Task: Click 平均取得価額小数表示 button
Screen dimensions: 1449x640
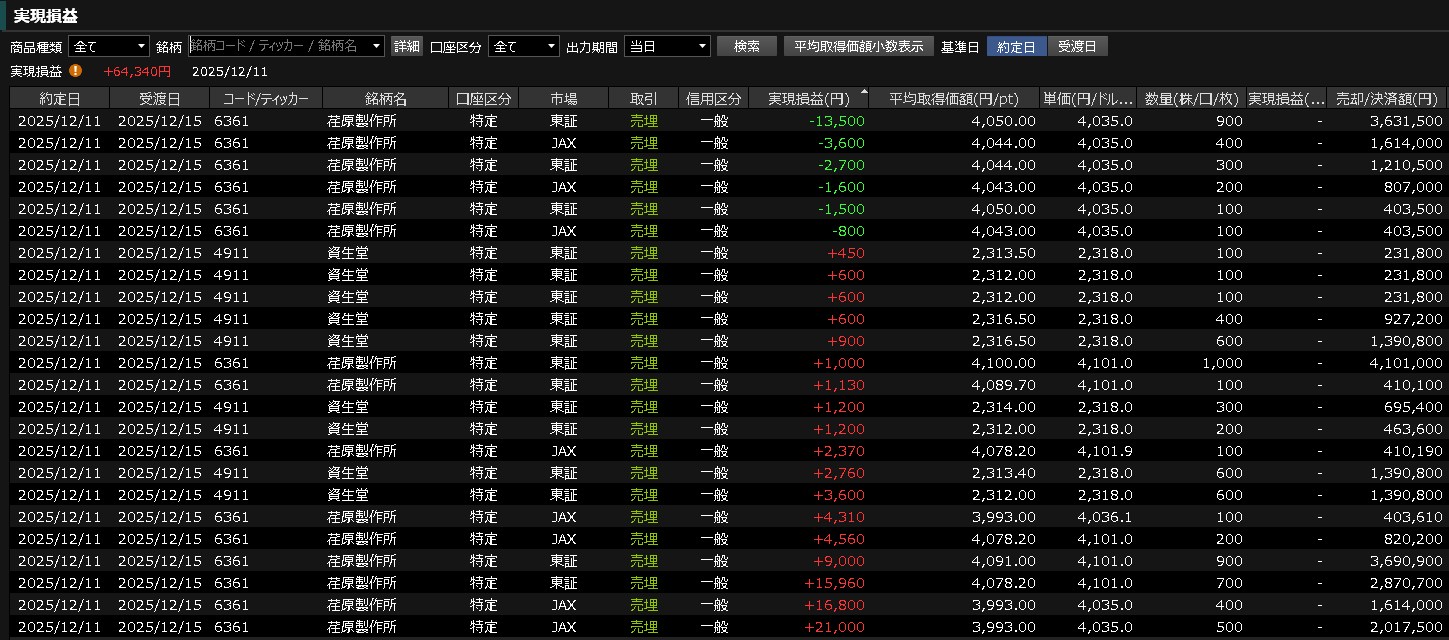Action: pyautogui.click(x=858, y=47)
